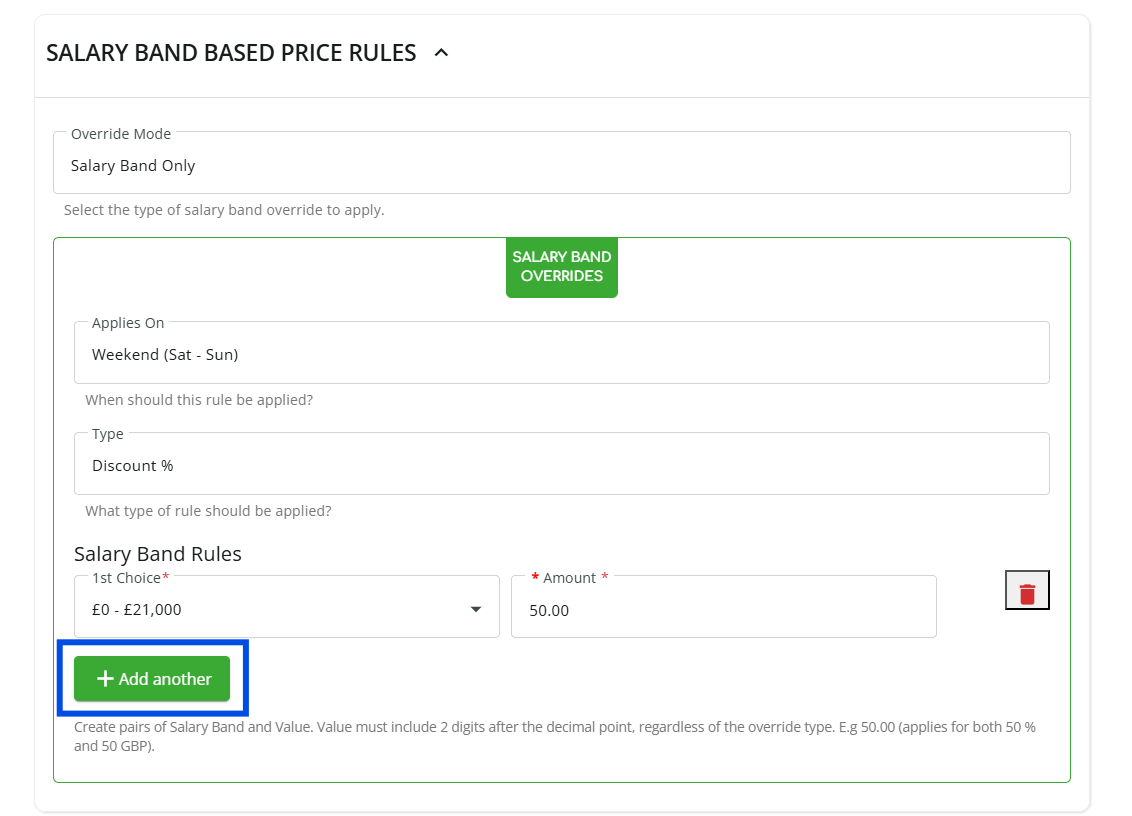Click the Amount field label
Viewport: 1132px width, 816px height.
coord(569,578)
